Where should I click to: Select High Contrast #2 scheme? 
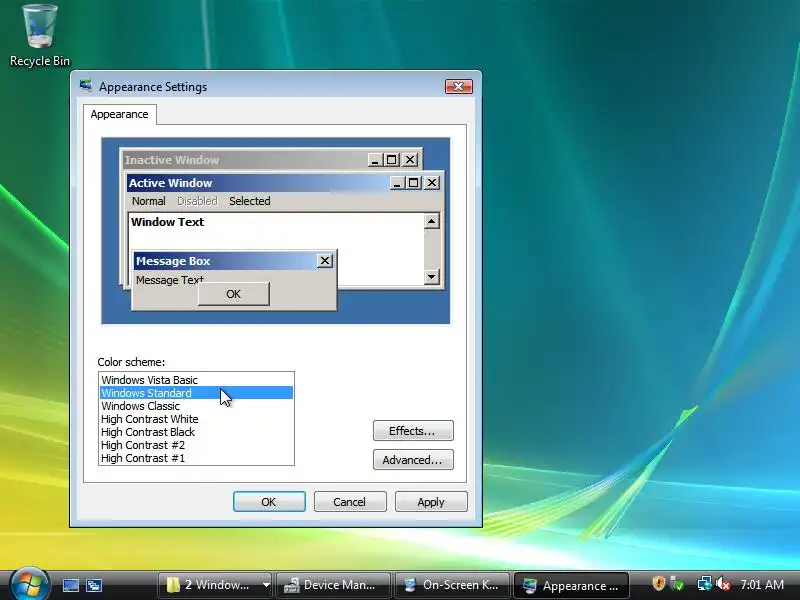tap(196, 445)
